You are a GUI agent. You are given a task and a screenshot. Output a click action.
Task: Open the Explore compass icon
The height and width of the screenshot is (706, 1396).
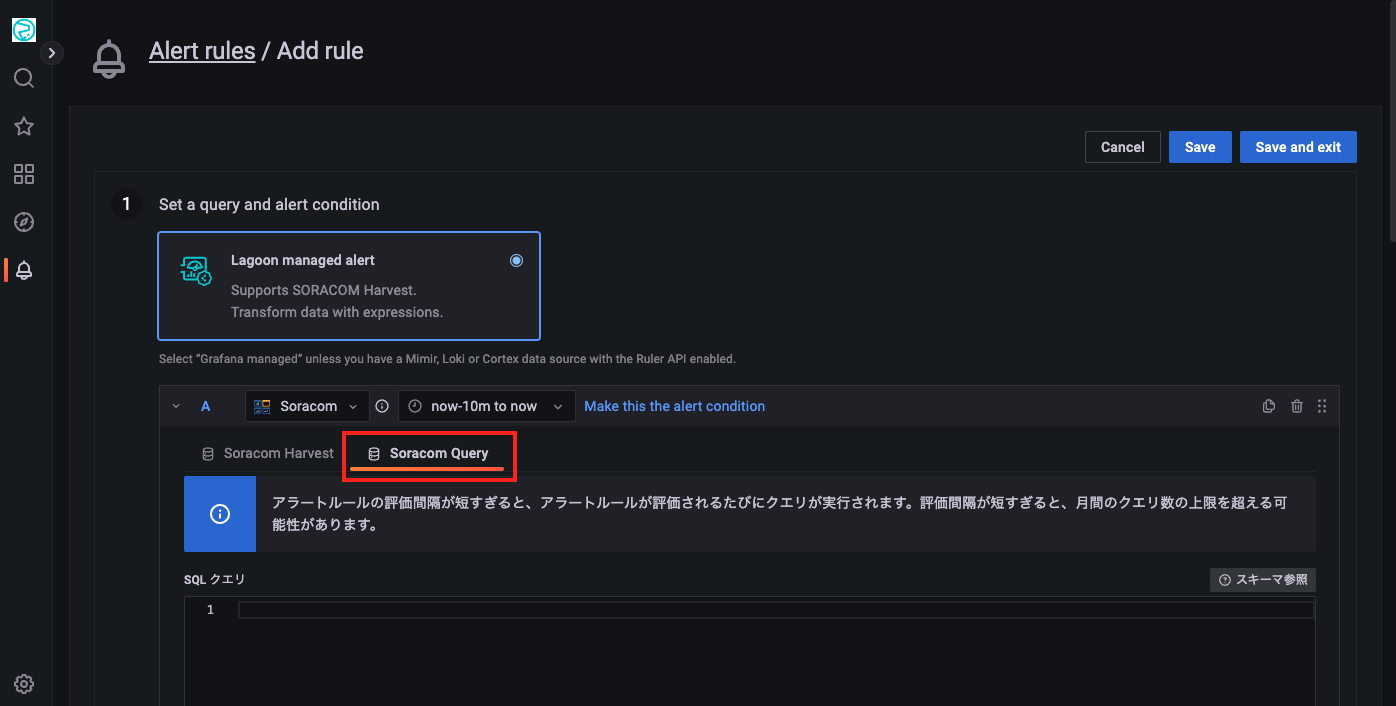click(24, 222)
